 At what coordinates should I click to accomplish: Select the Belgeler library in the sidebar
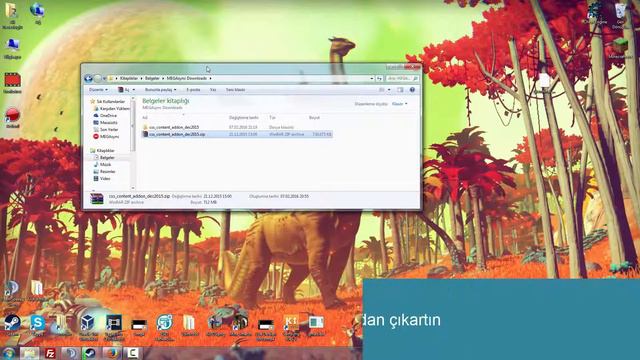click(104, 158)
